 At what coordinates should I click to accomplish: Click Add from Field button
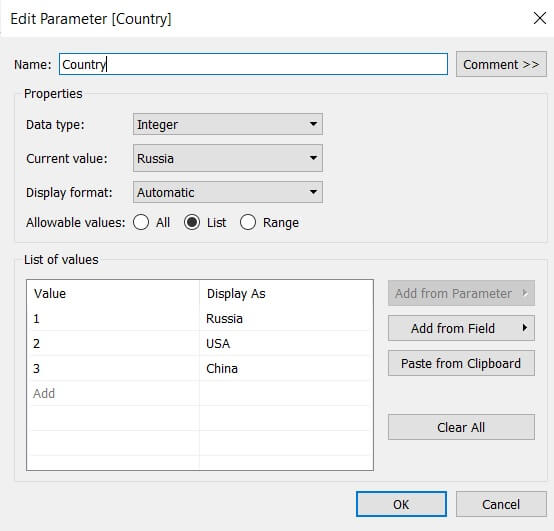click(x=461, y=328)
